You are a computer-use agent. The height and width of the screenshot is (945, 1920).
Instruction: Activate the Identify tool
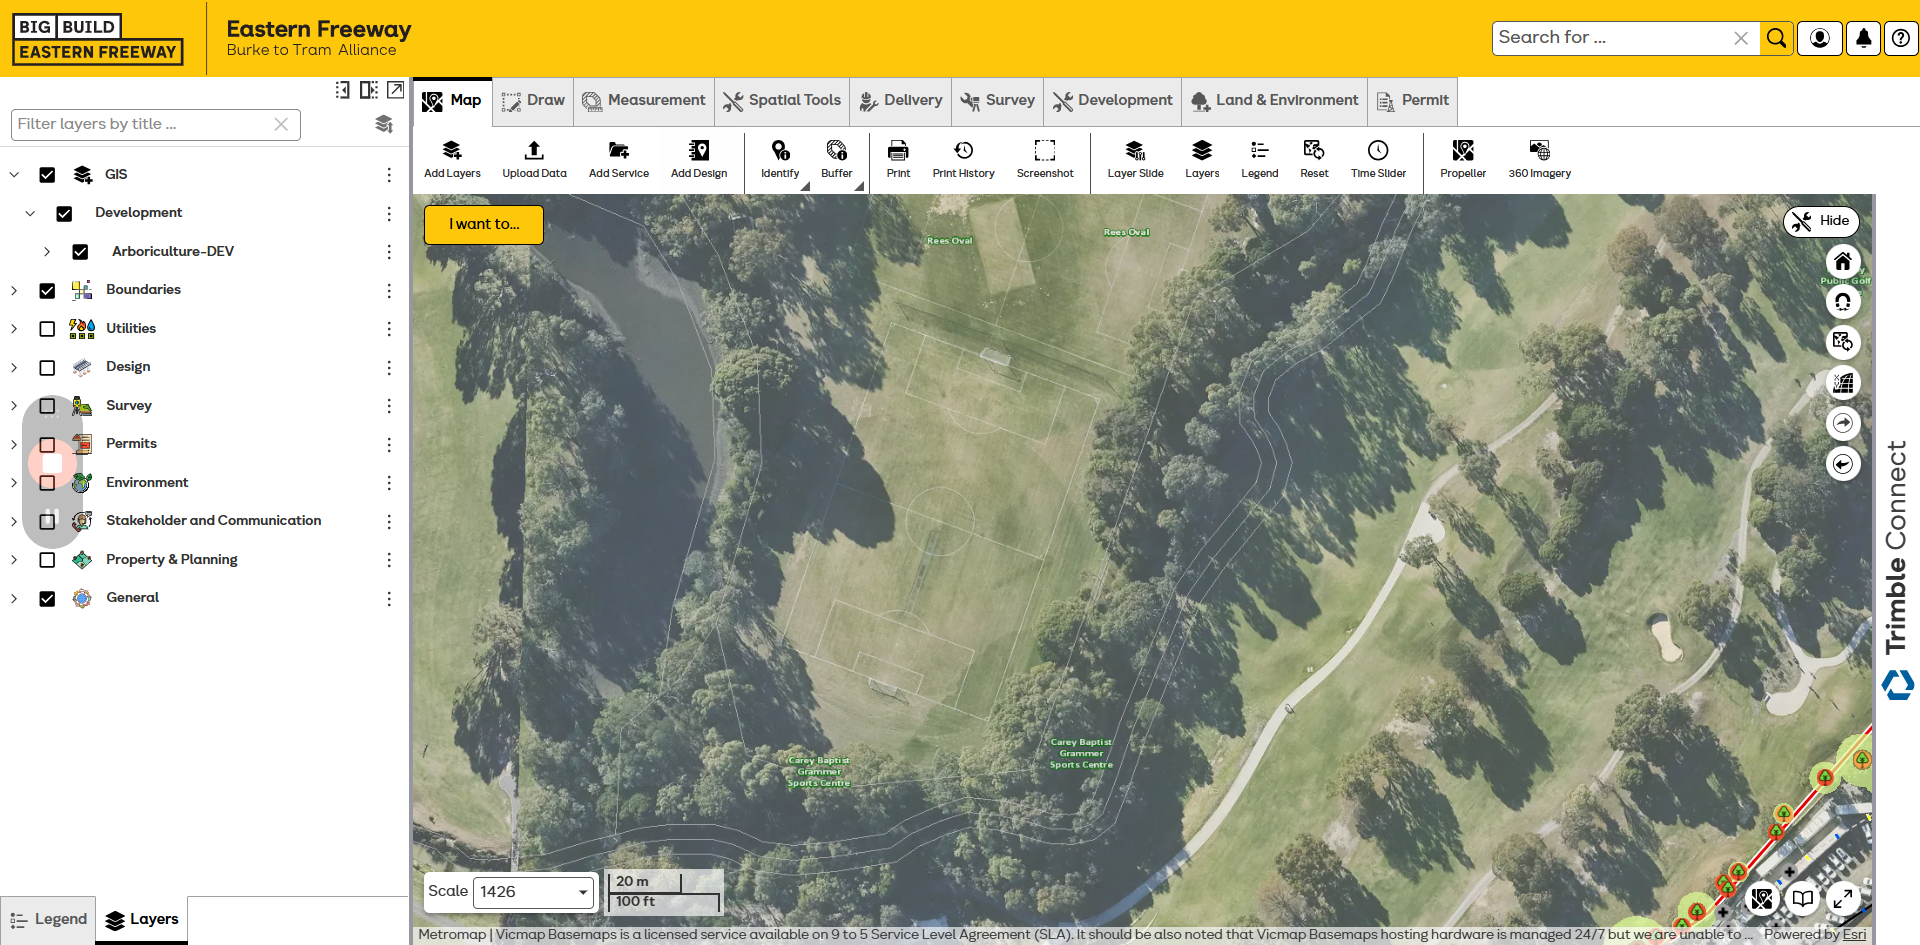pyautogui.click(x=780, y=159)
